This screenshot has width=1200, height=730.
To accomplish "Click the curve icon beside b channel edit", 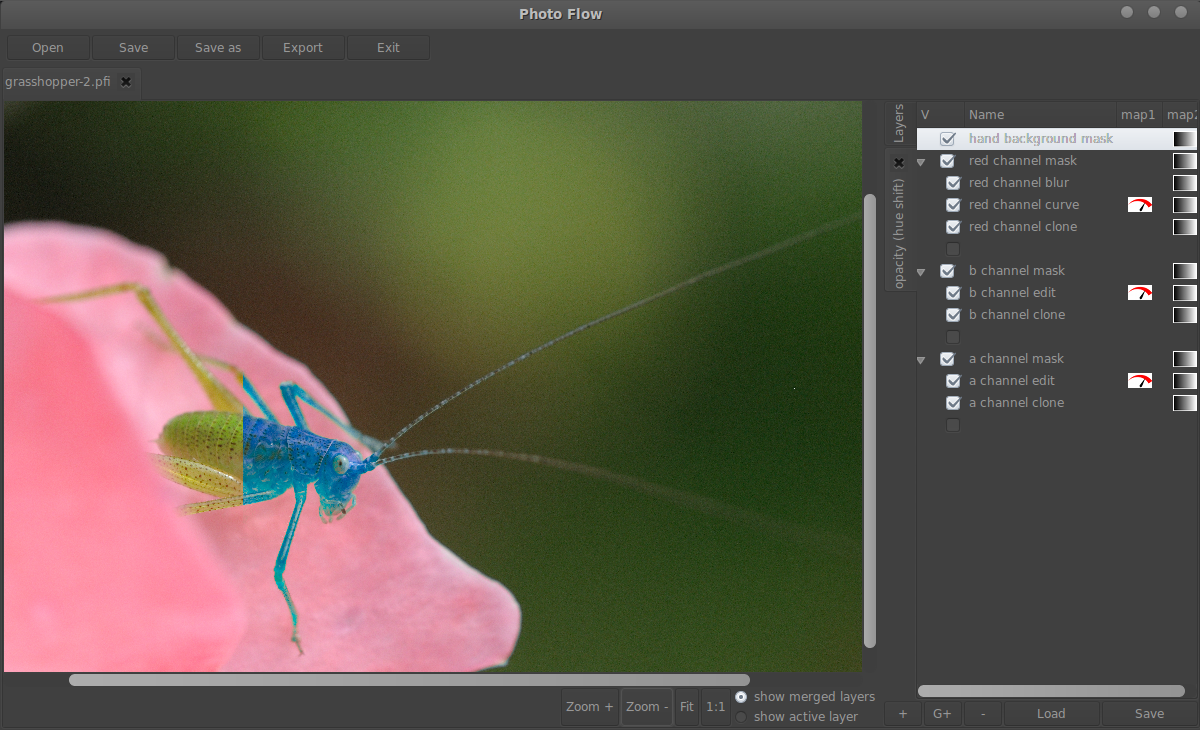I will [x=1142, y=292].
